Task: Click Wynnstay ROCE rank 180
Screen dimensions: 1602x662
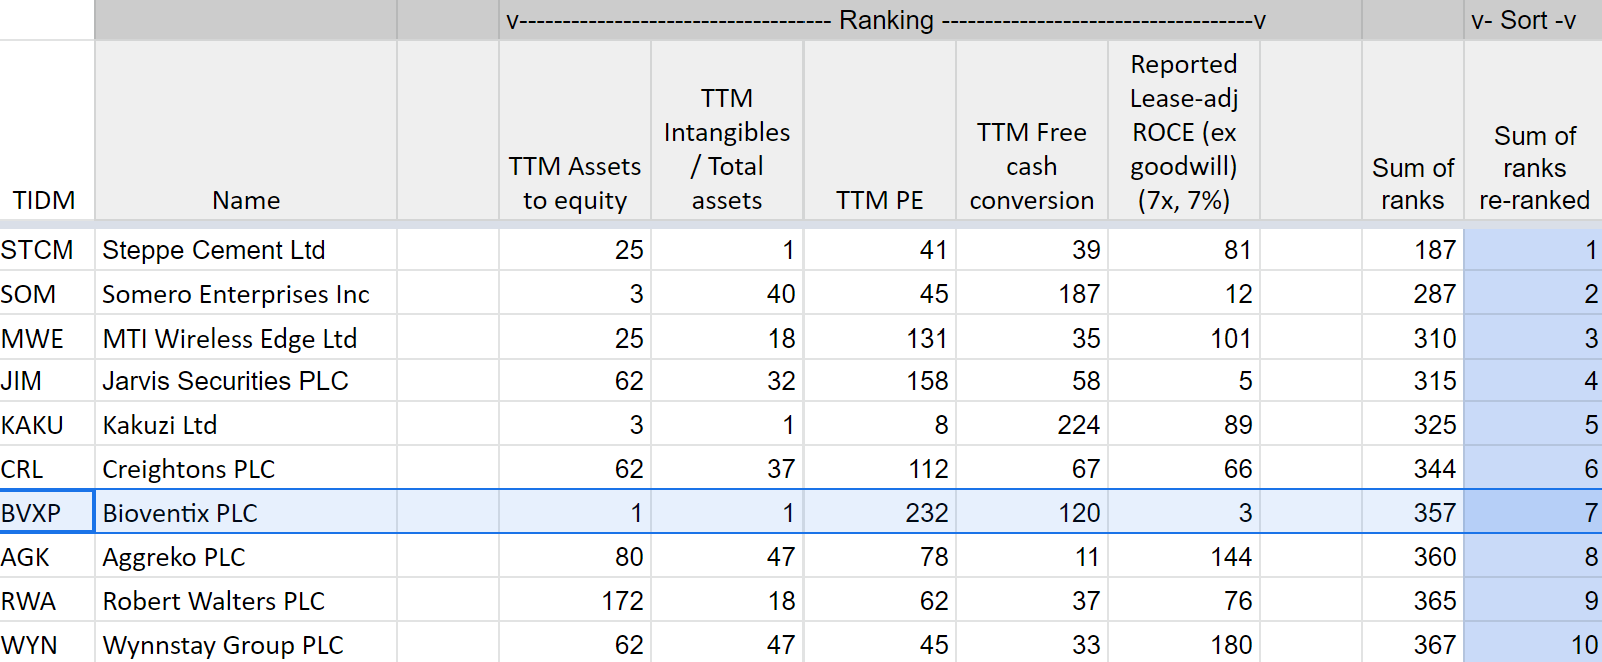Action: [1184, 644]
